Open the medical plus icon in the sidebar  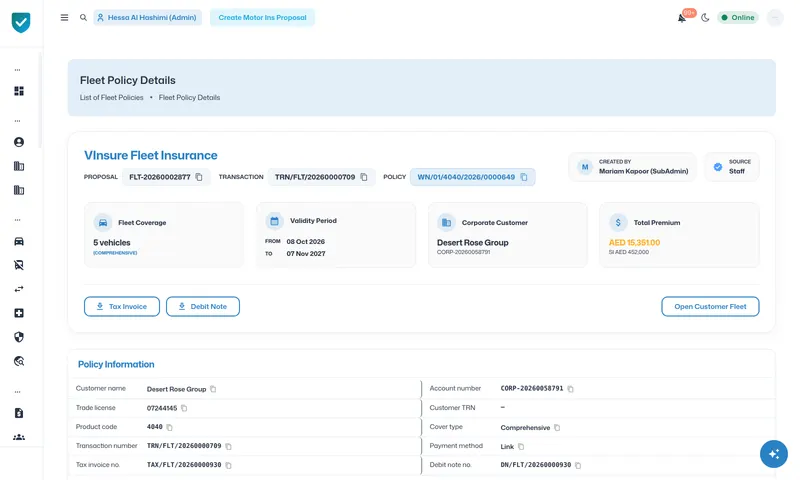(19, 313)
